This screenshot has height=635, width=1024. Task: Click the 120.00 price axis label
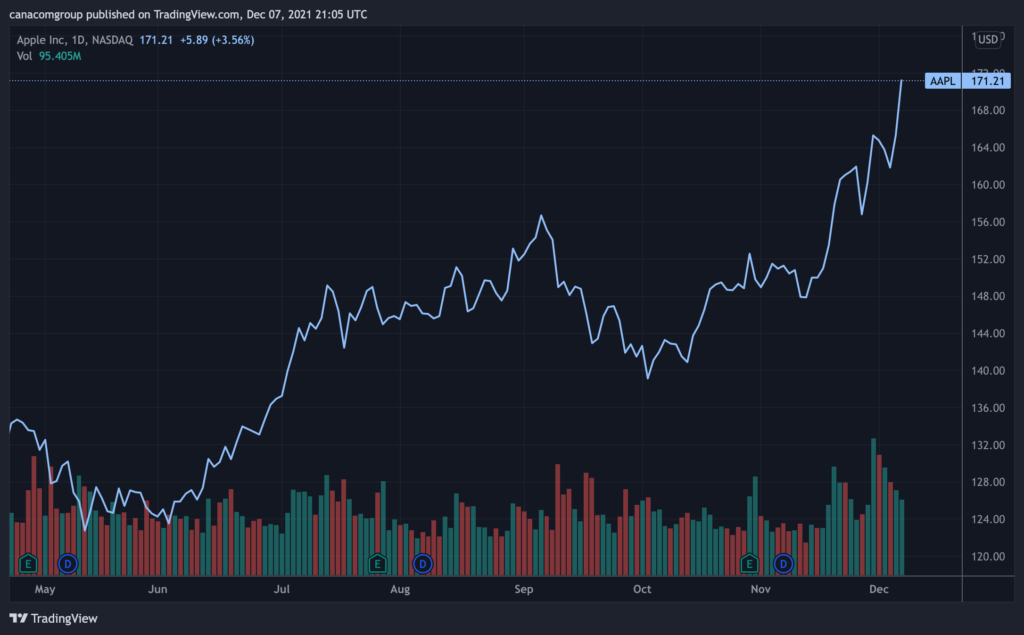(x=988, y=557)
